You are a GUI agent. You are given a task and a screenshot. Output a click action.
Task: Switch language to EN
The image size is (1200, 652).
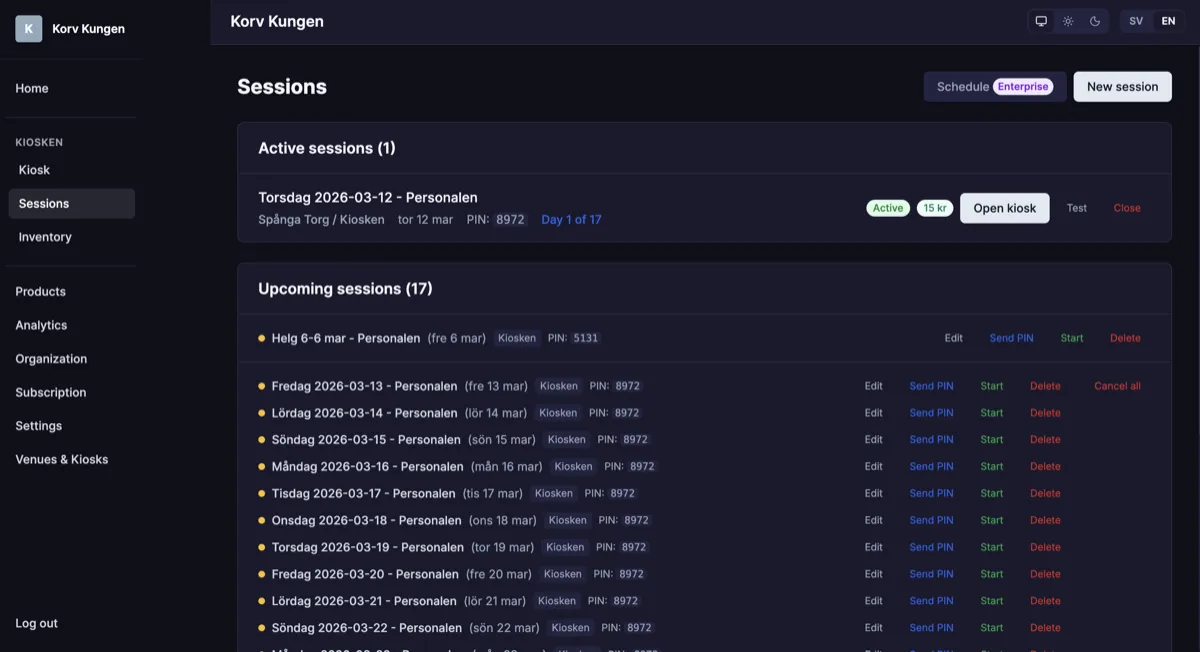point(1168,21)
